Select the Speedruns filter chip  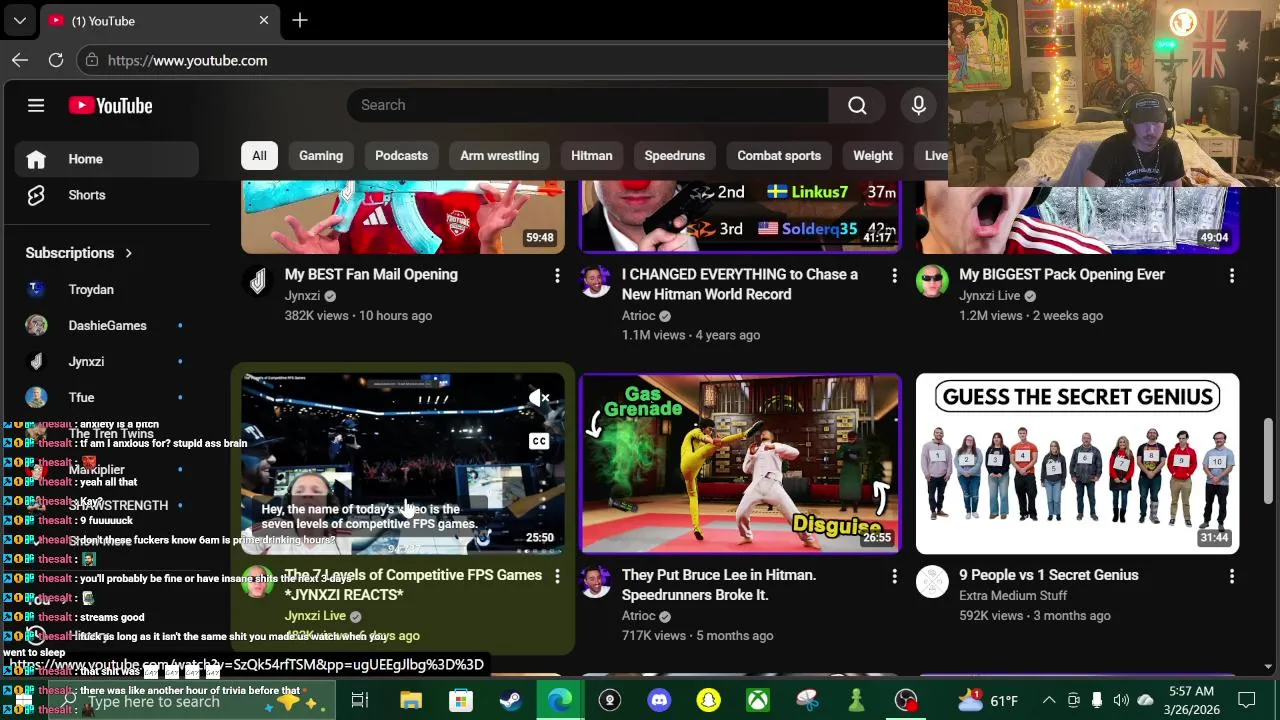pyautogui.click(x=675, y=156)
